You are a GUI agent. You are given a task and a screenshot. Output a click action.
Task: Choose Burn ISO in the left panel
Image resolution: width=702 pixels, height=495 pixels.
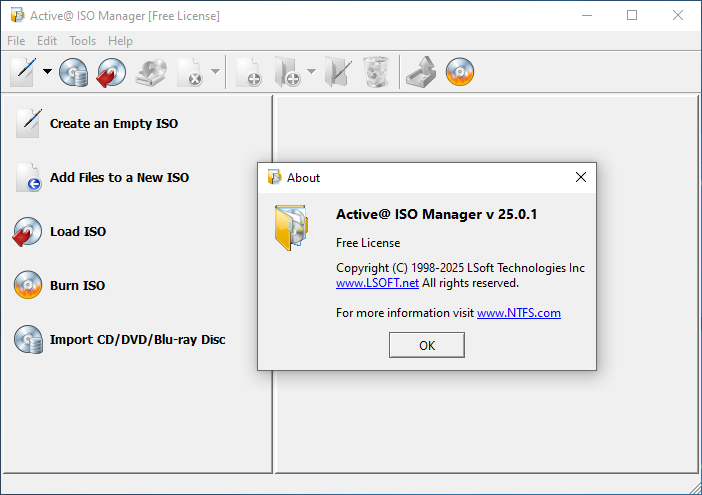[x=77, y=286]
